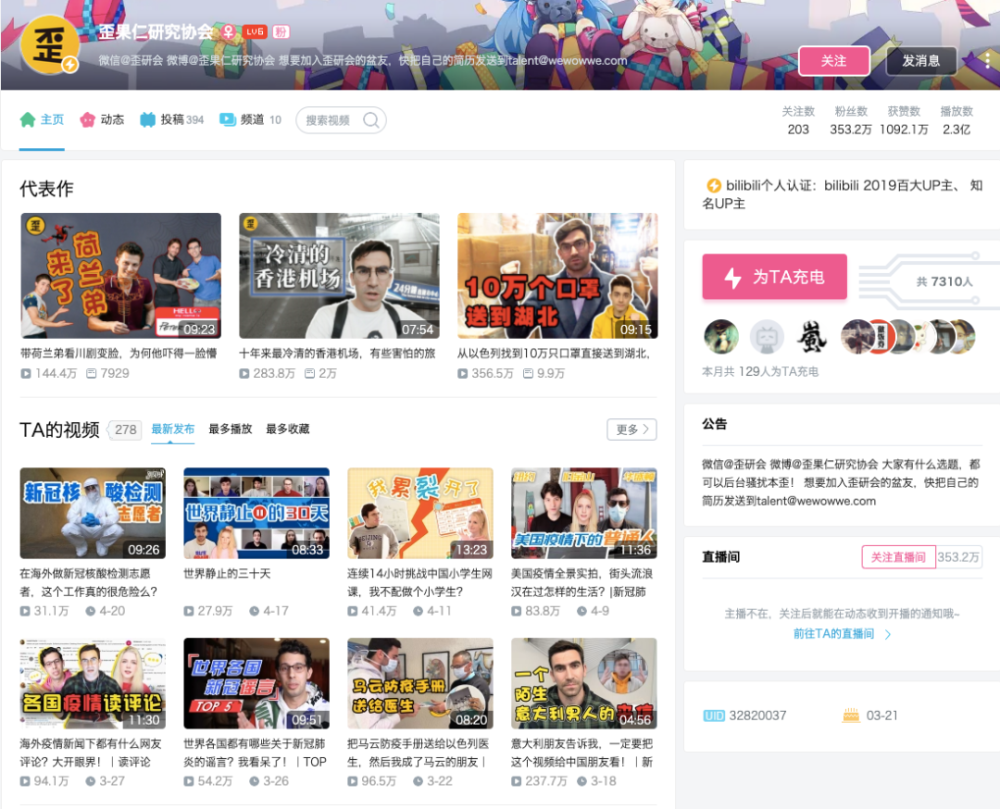
Task: Click the 获赞数 1092.1万 stat
Action: 904,120
